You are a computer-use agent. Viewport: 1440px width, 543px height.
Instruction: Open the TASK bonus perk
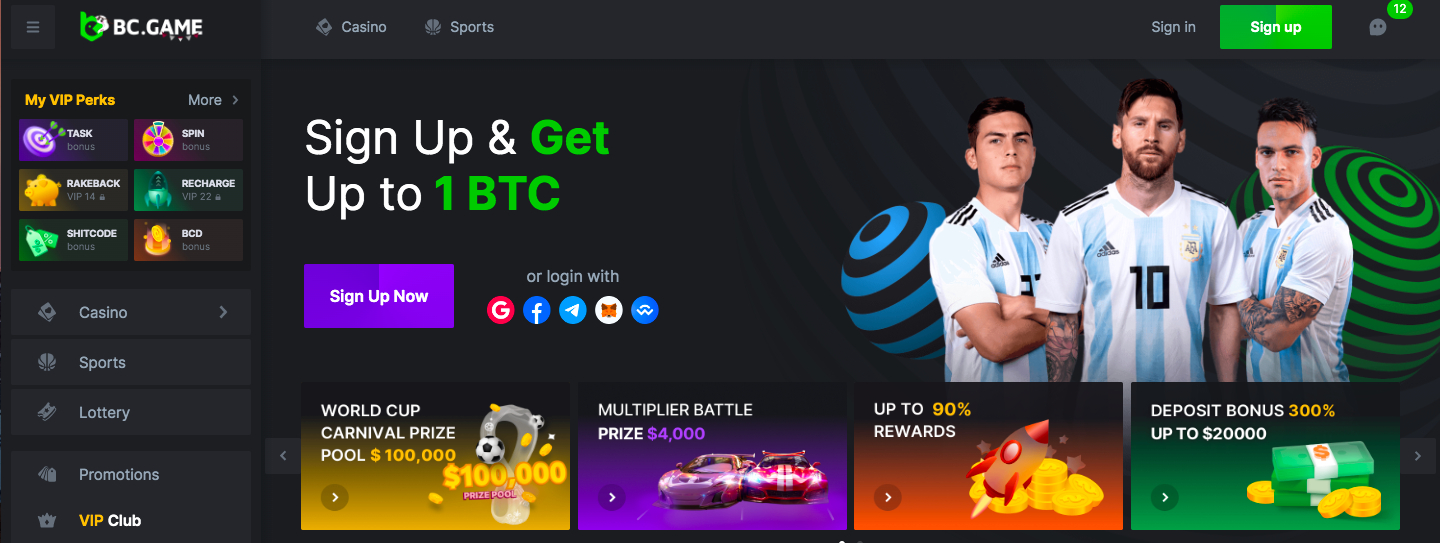73,140
